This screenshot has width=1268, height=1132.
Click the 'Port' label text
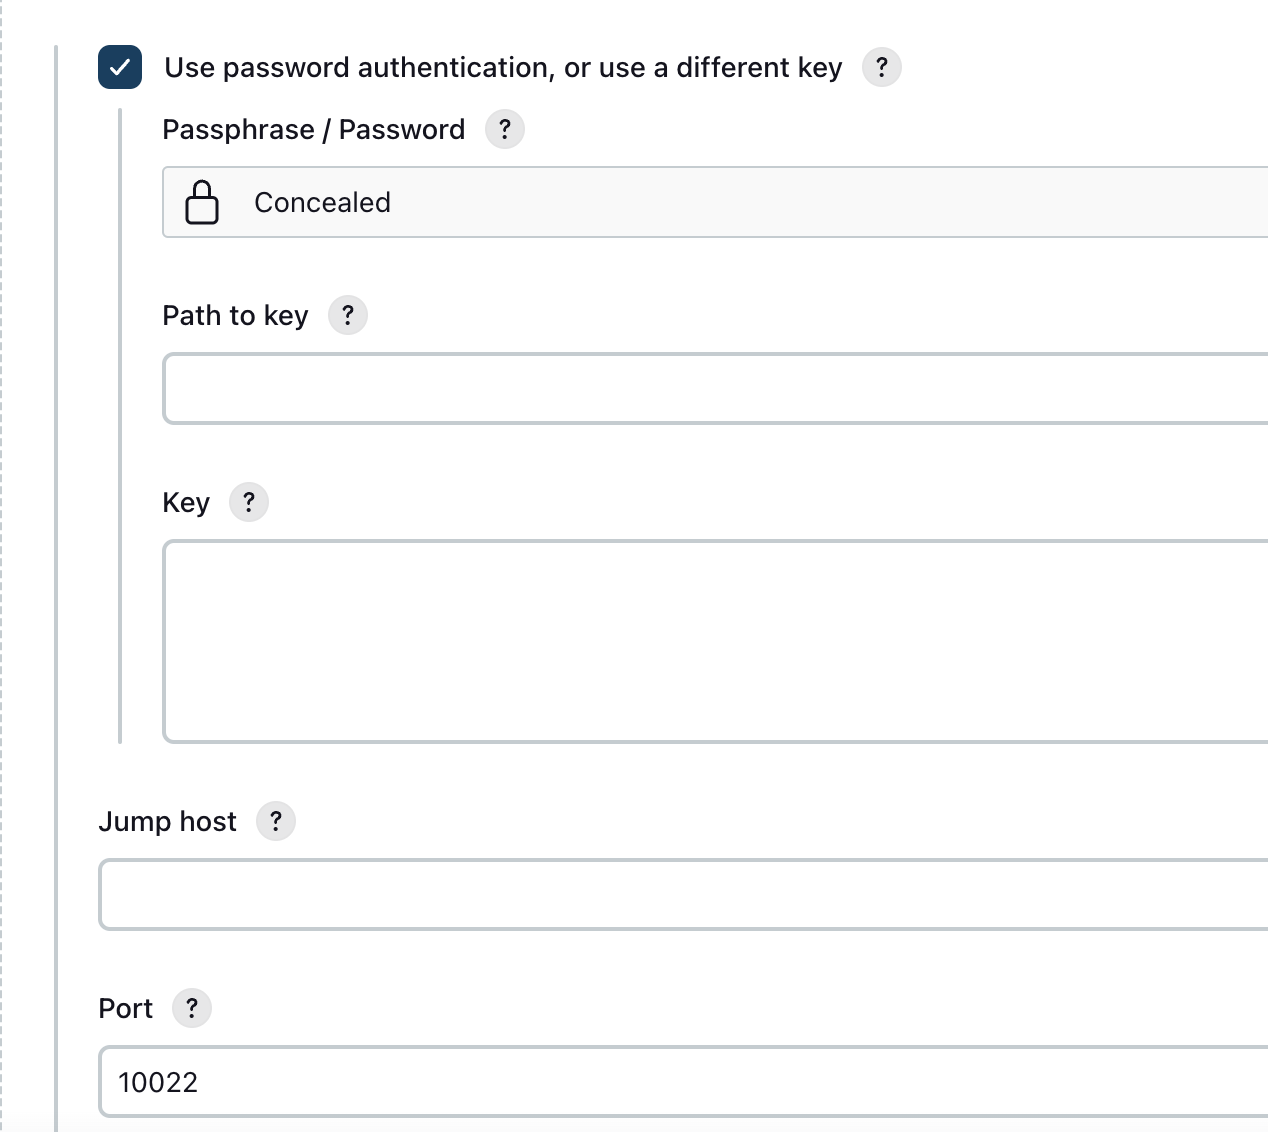(x=125, y=1008)
